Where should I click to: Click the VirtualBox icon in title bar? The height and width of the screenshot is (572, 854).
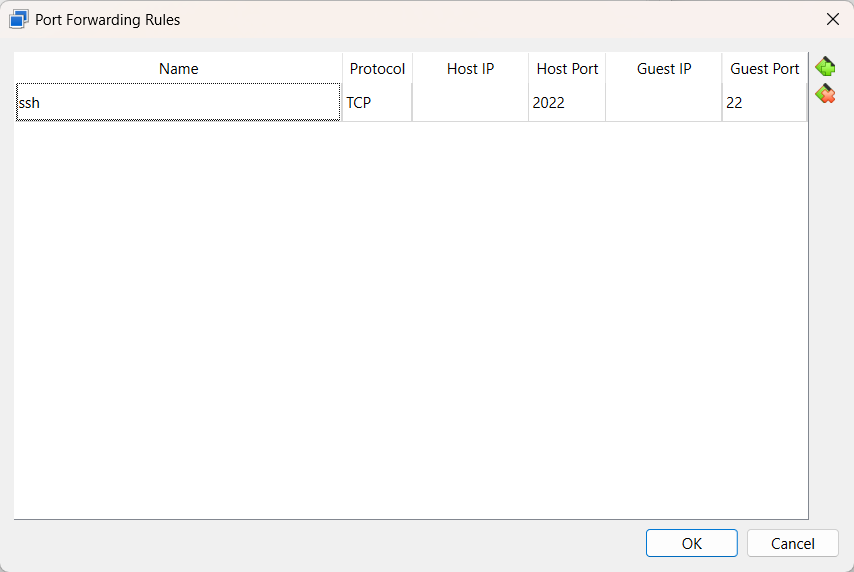(x=19, y=20)
